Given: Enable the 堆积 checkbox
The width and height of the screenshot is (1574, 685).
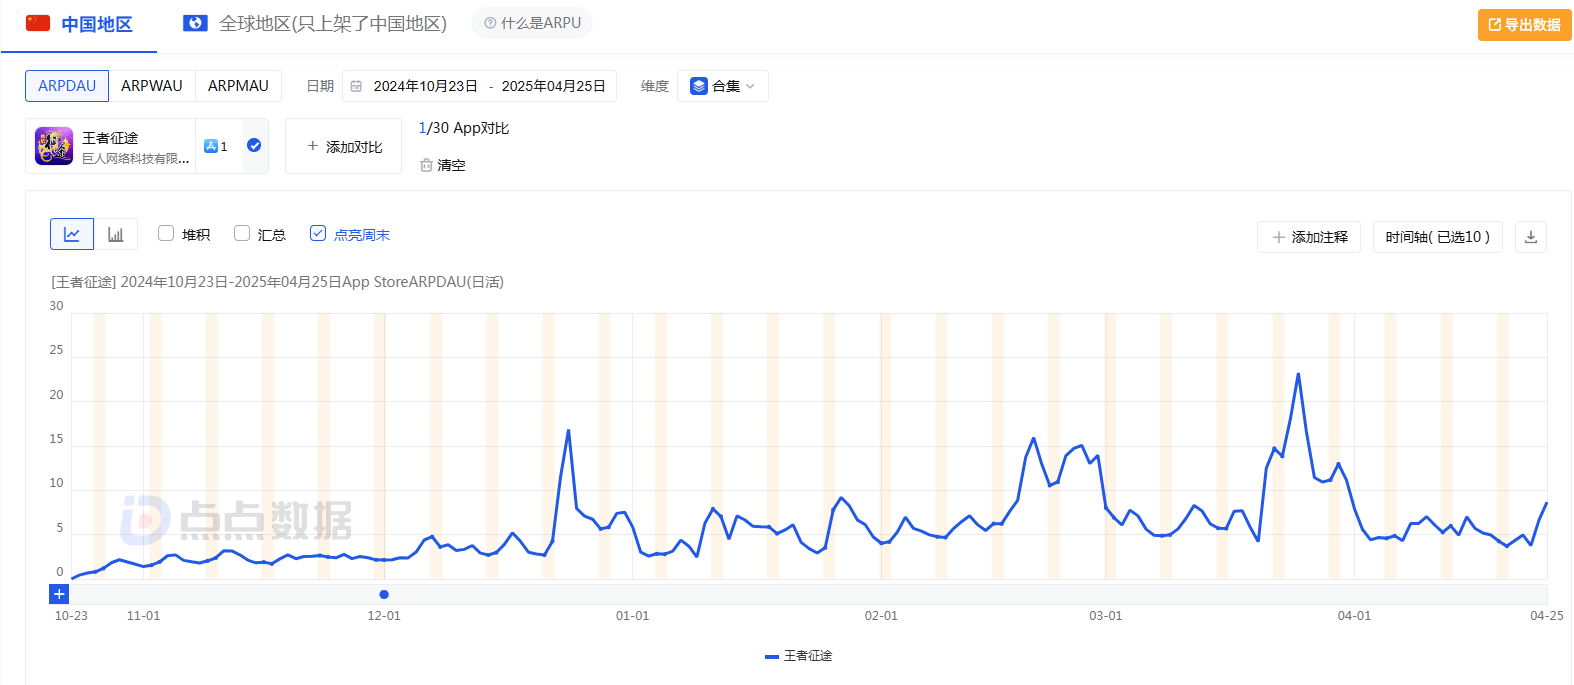Looking at the screenshot, I should tap(166, 233).
